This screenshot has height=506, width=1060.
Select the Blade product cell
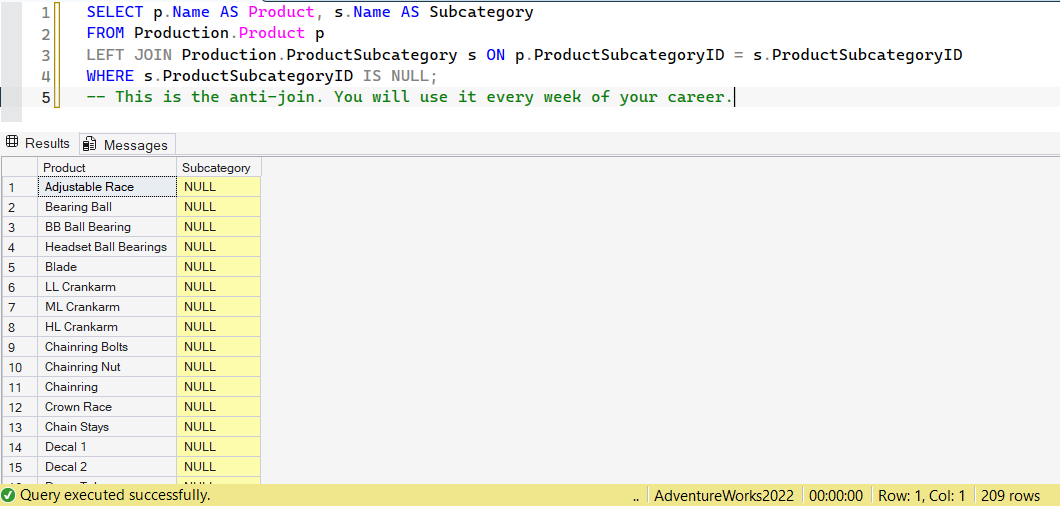107,267
